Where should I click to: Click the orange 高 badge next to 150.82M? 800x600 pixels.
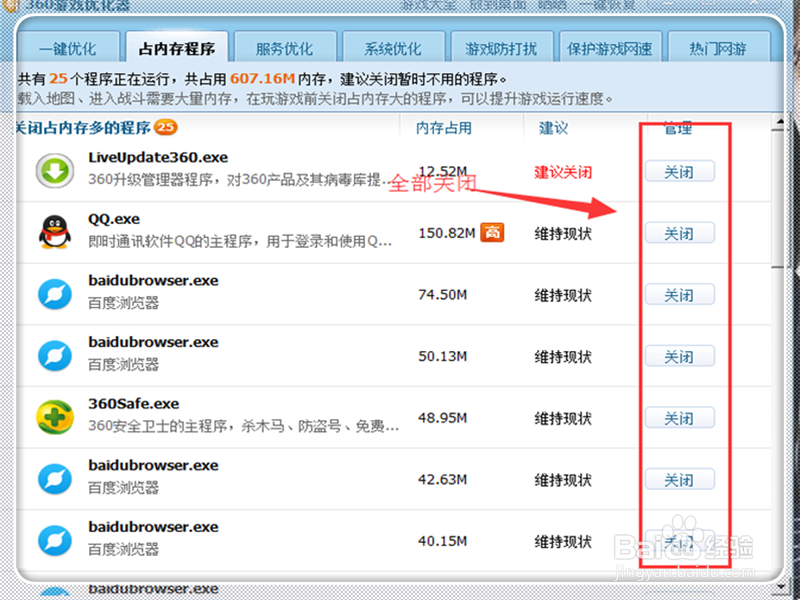click(x=492, y=233)
